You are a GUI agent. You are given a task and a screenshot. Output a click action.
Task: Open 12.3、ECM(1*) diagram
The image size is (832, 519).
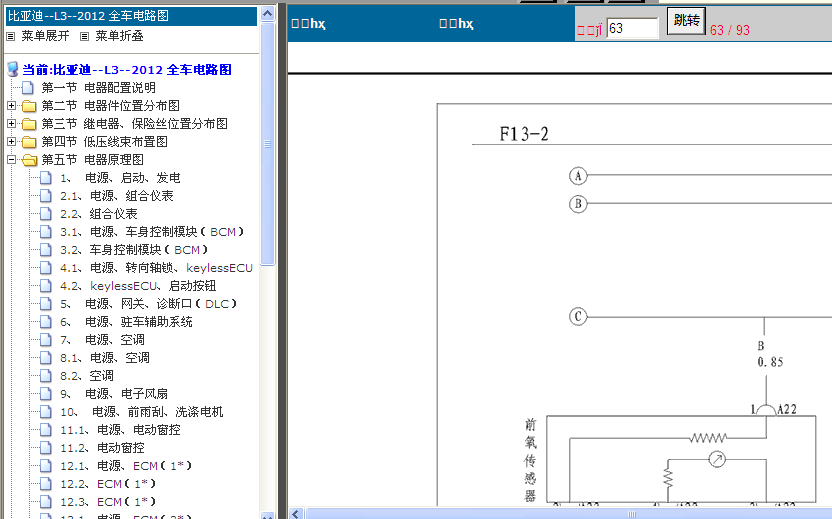click(108, 503)
